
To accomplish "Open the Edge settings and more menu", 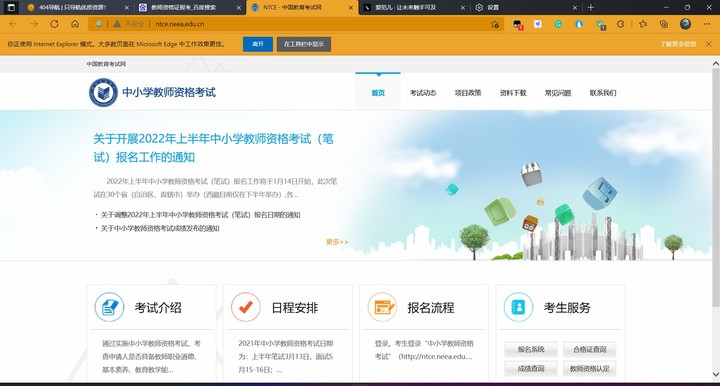I will pyautogui.click(x=707, y=24).
